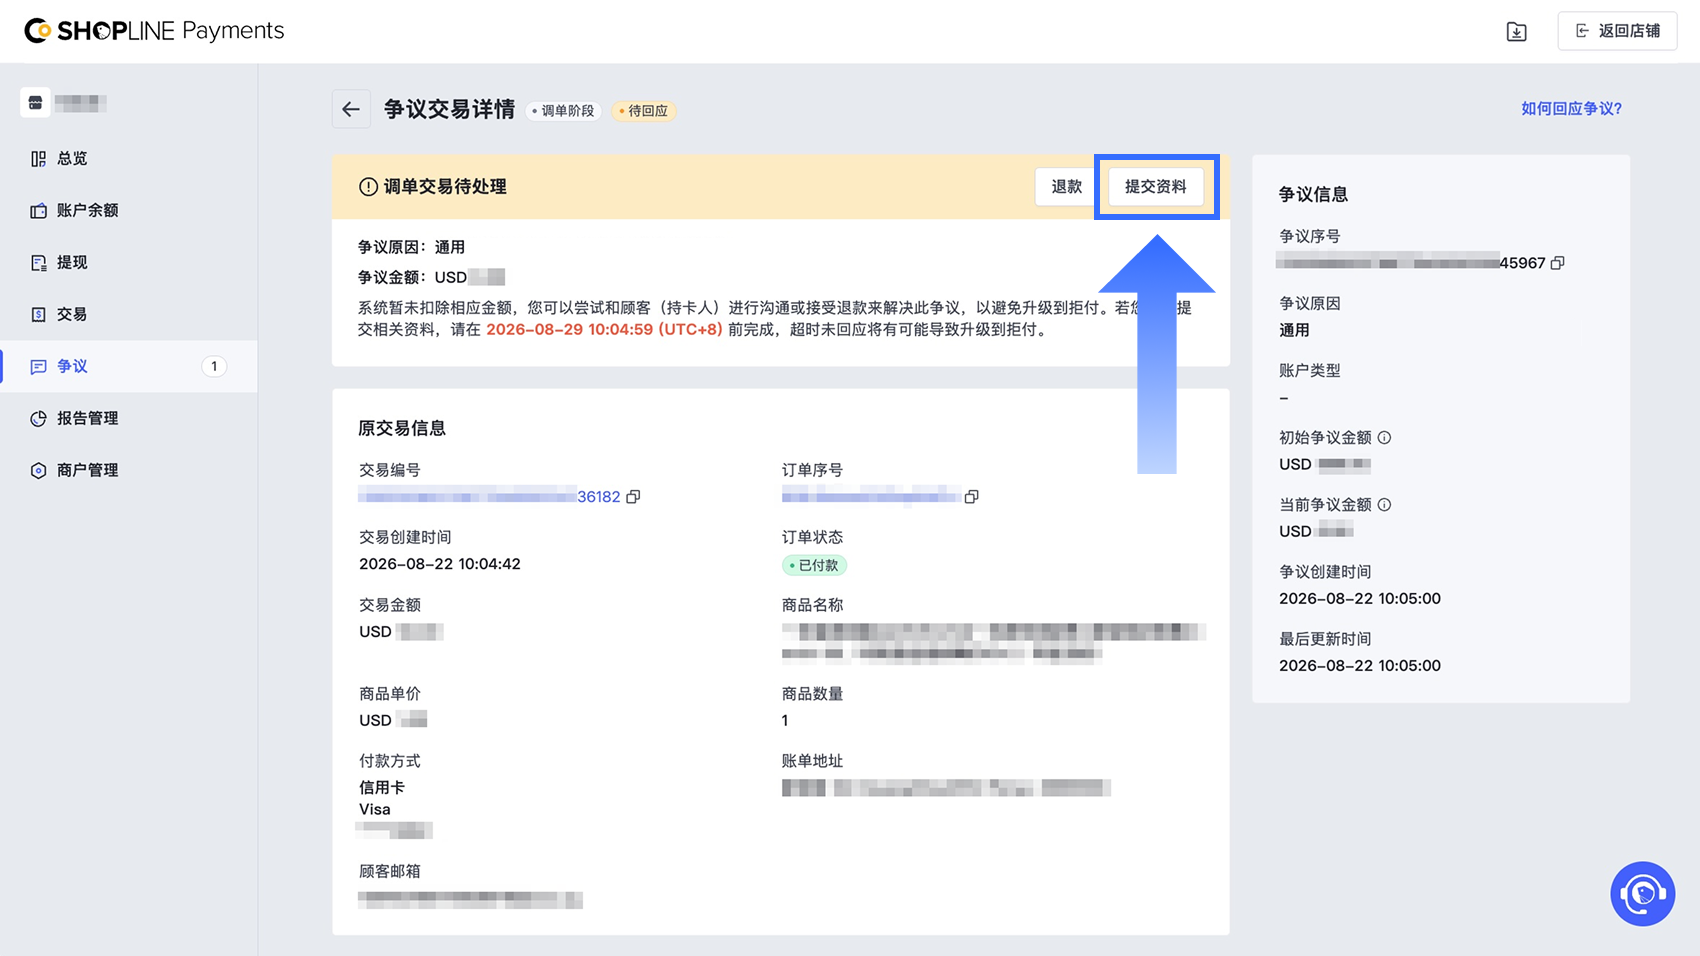Screen dimensions: 1700x956
Task: Copy the 订单序号 using its copy icon
Action: (971, 497)
